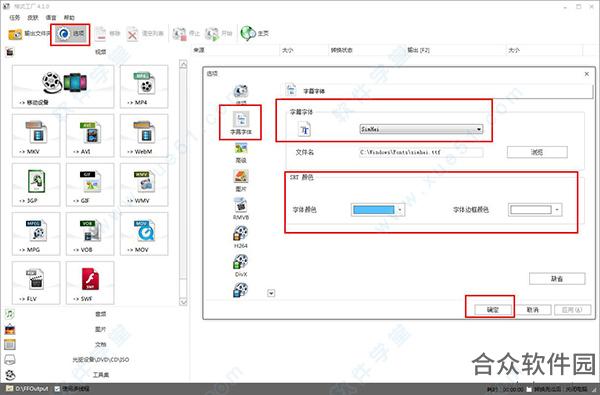
Task: Open the H264 options category
Action: 241,237
